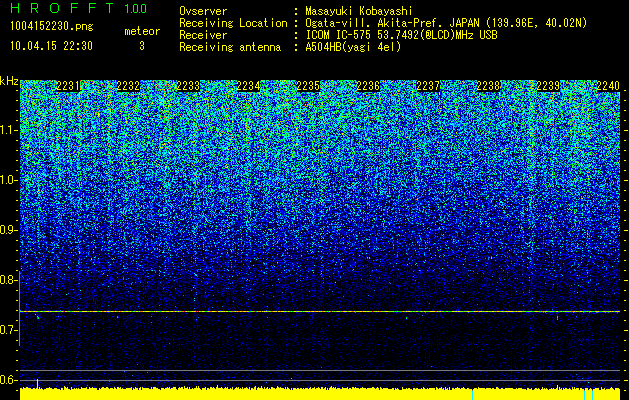
Task: Click the 2236 time marker
Action: [368, 86]
